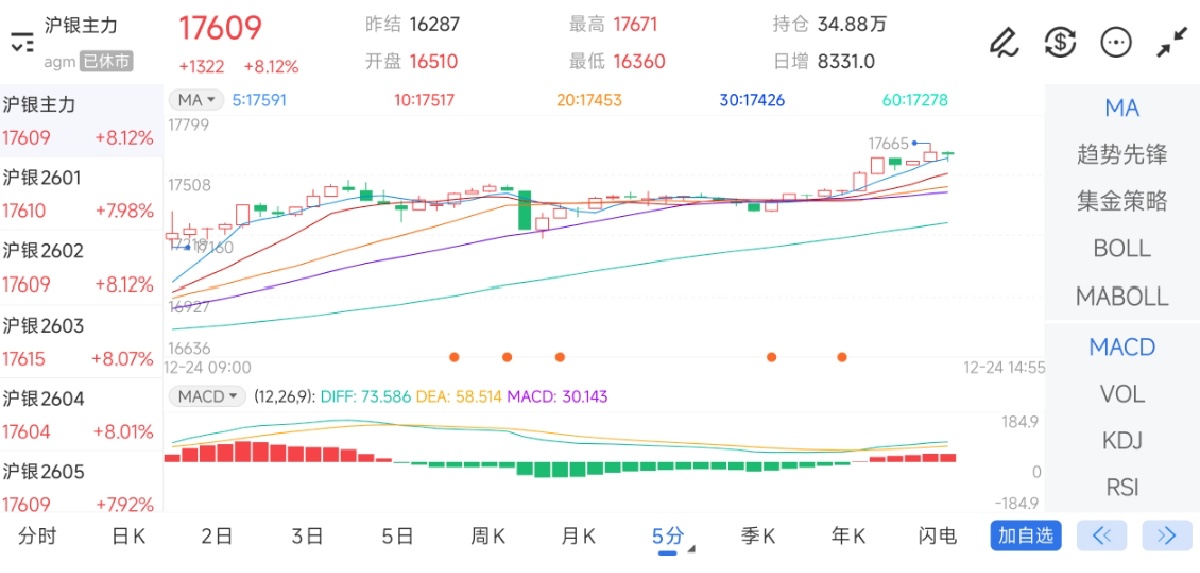
Task: Go to previous contract with left arrows
Action: [x=1102, y=536]
